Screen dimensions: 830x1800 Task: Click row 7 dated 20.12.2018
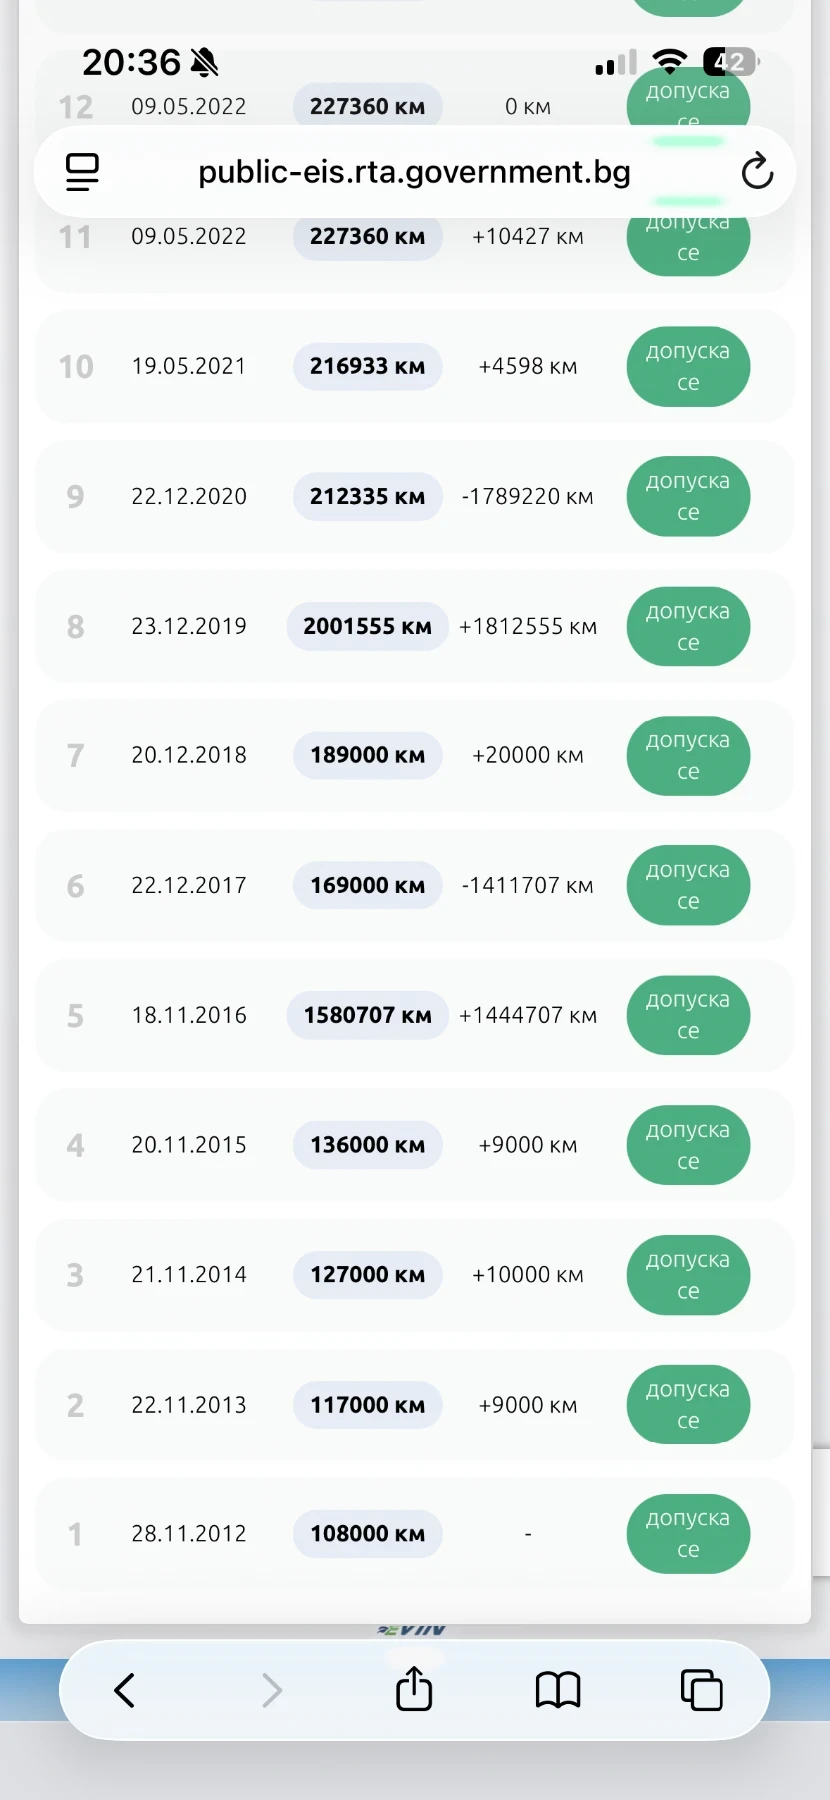414,756
